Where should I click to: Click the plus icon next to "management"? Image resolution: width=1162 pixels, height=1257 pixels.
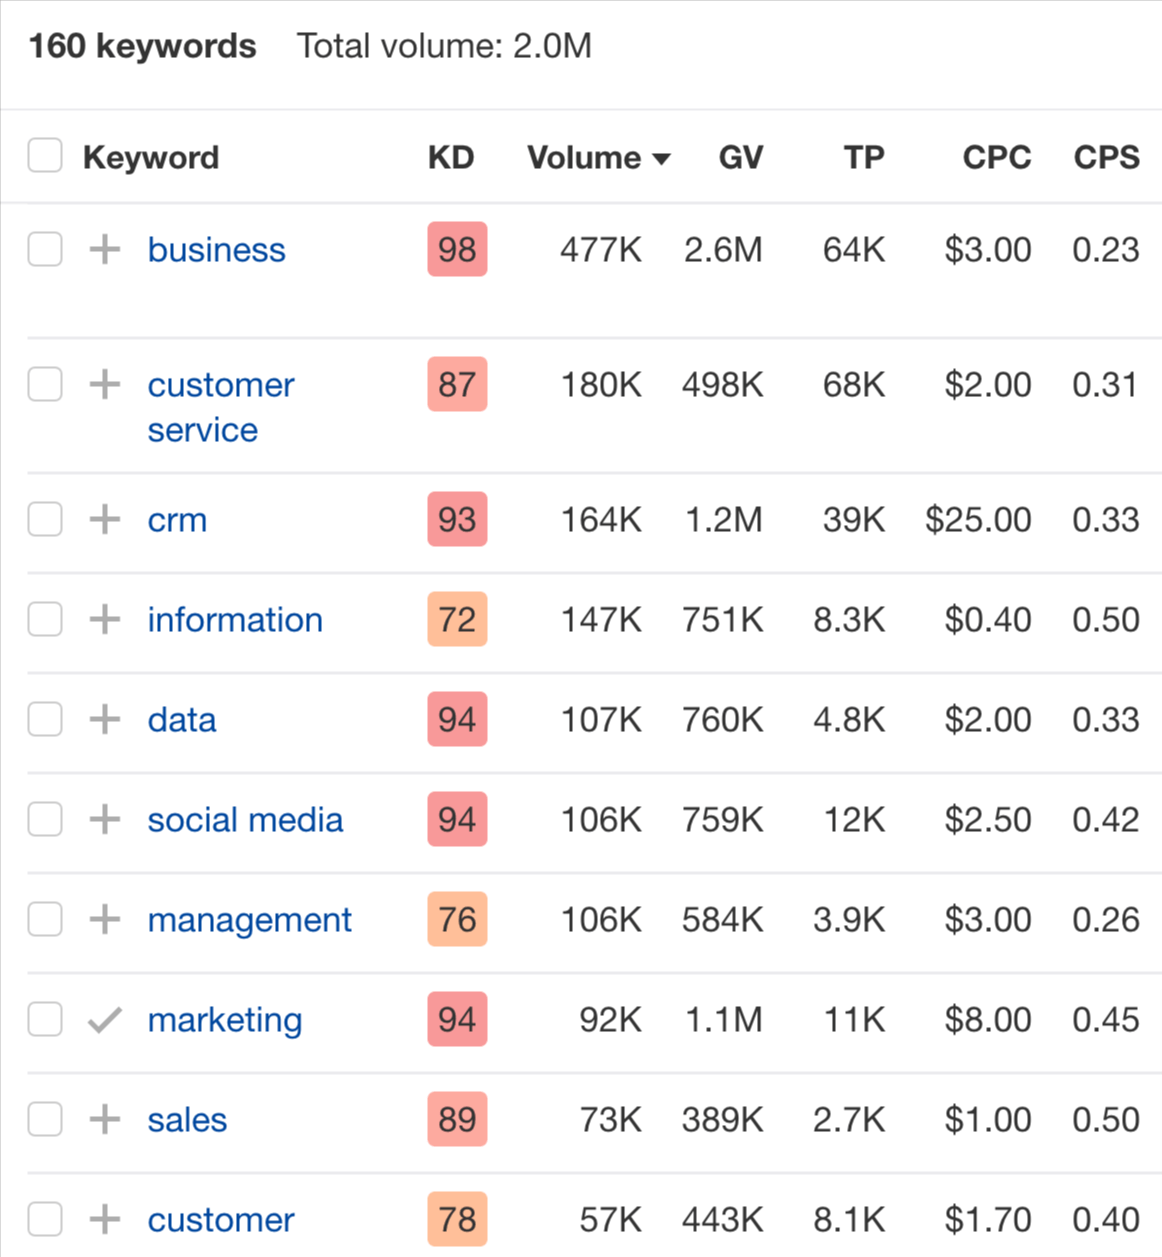(x=103, y=919)
